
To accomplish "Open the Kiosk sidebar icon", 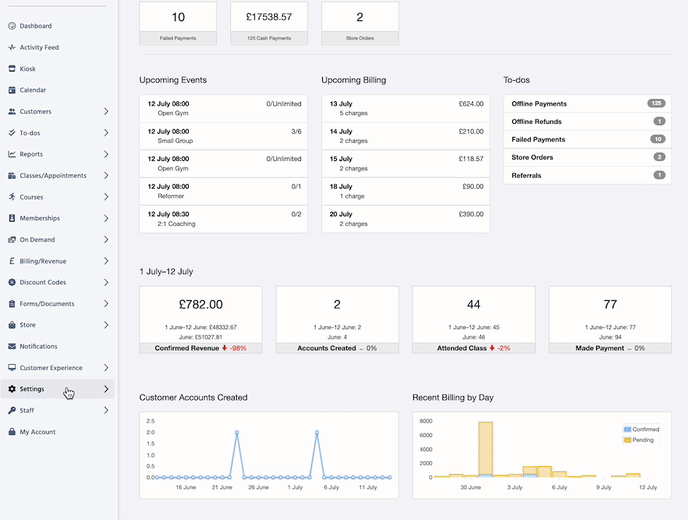I will pyautogui.click(x=12, y=69).
